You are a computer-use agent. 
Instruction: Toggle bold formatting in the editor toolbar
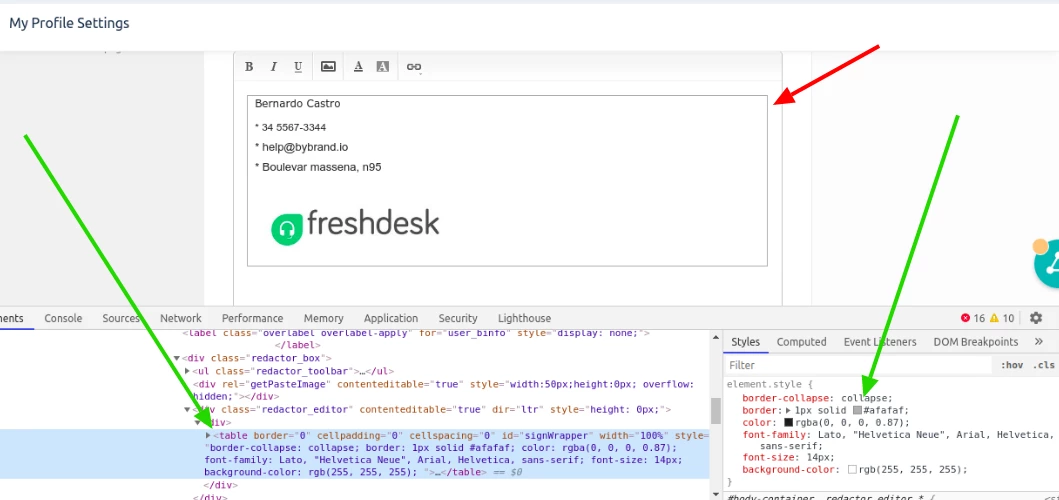tap(249, 66)
